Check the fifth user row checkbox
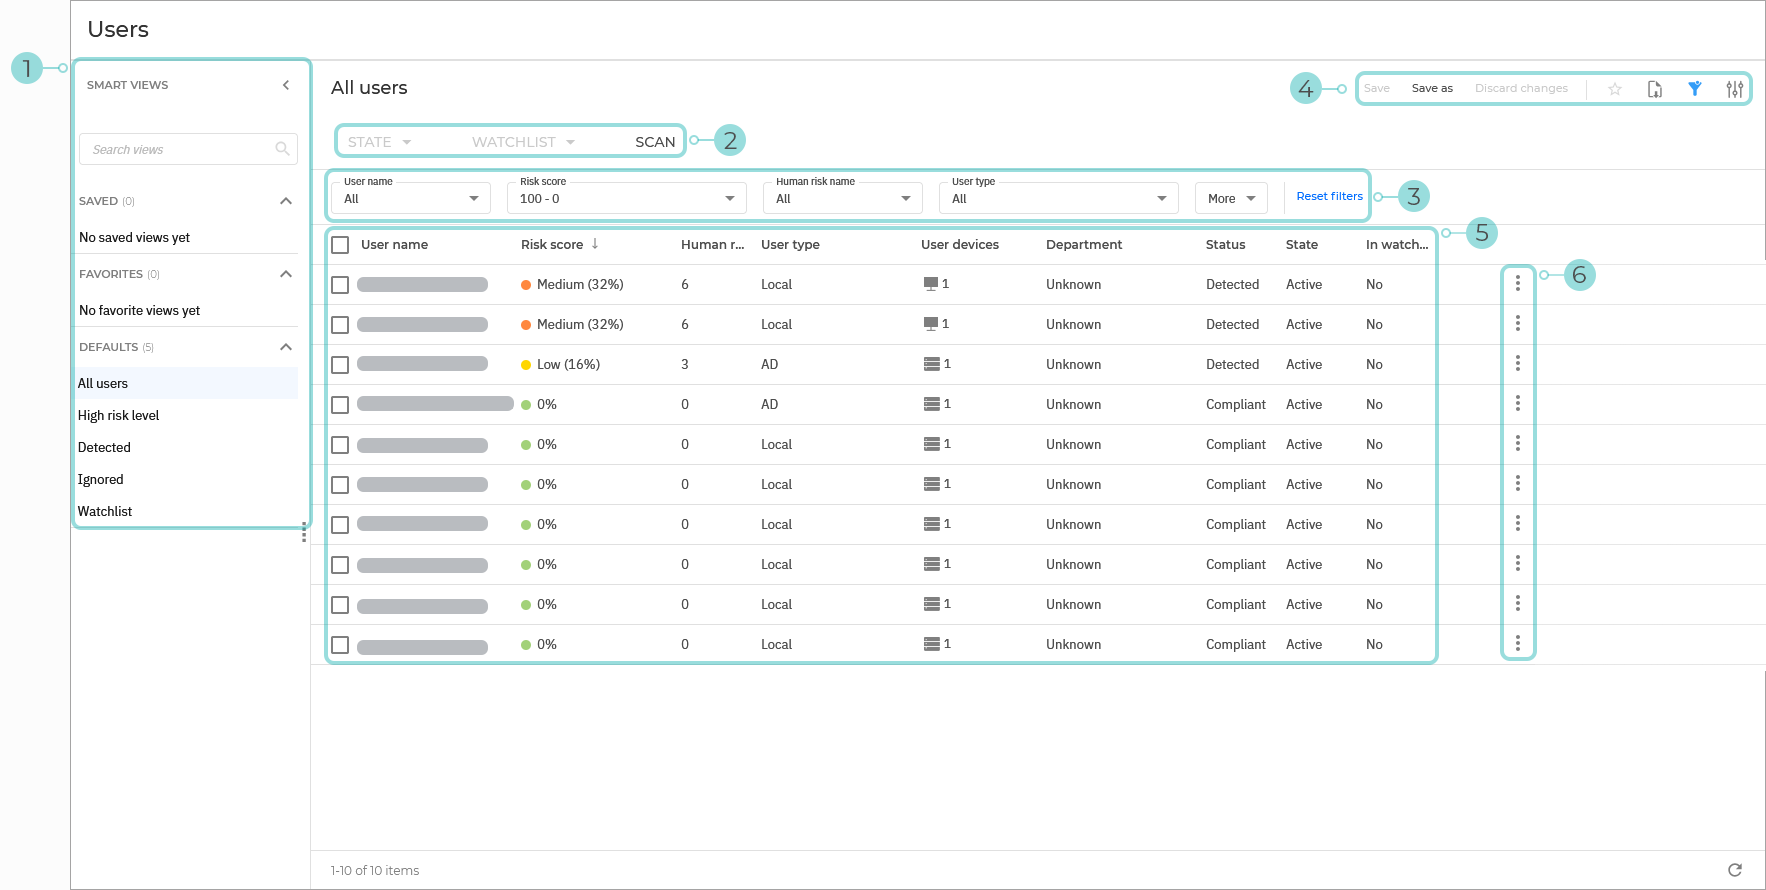The image size is (1766, 890). (x=340, y=445)
